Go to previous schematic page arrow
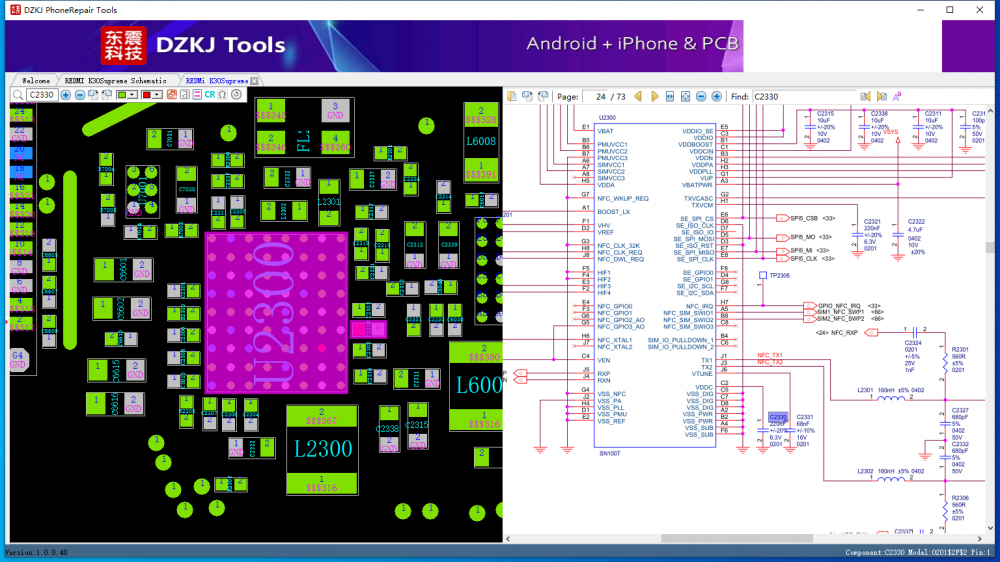This screenshot has width=1000, height=562. (x=638, y=96)
